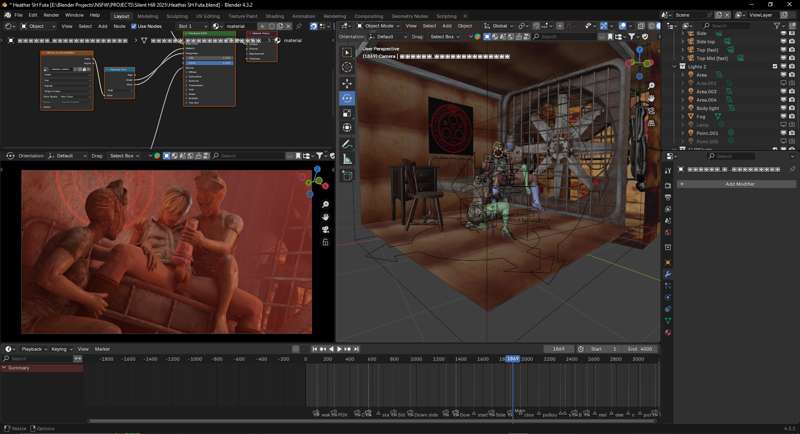Hide the Body light object in outliner
This screenshot has height=434, width=800.
coord(781,108)
